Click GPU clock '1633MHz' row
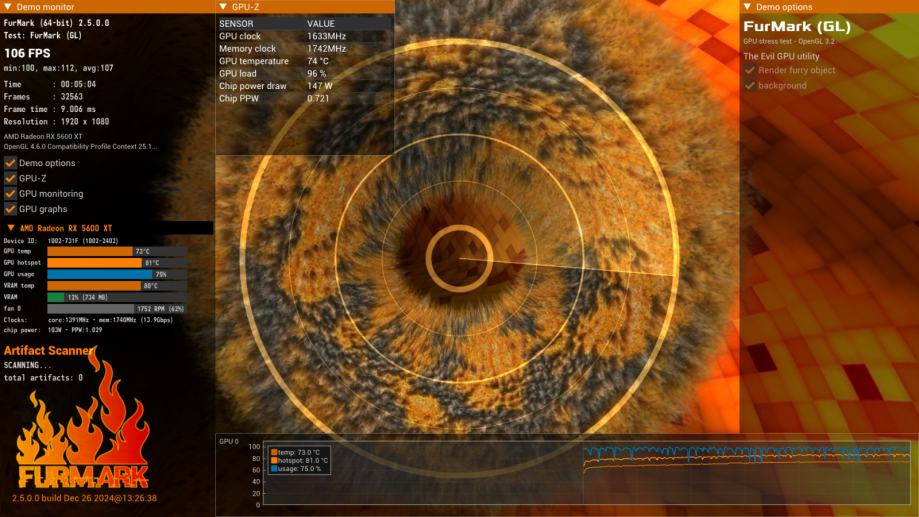 pos(305,36)
